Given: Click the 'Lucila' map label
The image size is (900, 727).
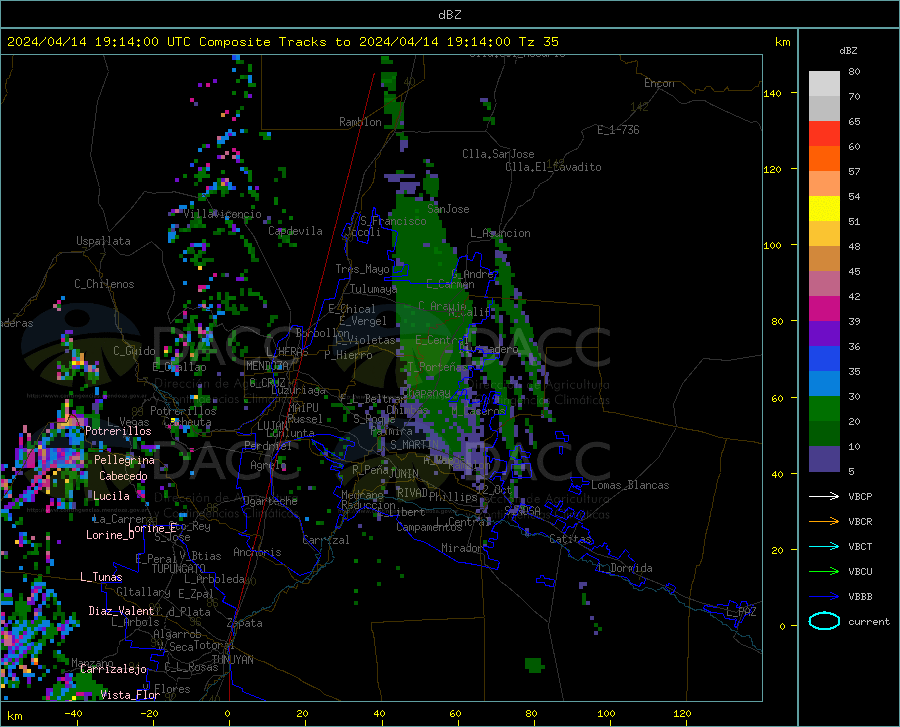Looking at the screenshot, I should click(x=111, y=496).
